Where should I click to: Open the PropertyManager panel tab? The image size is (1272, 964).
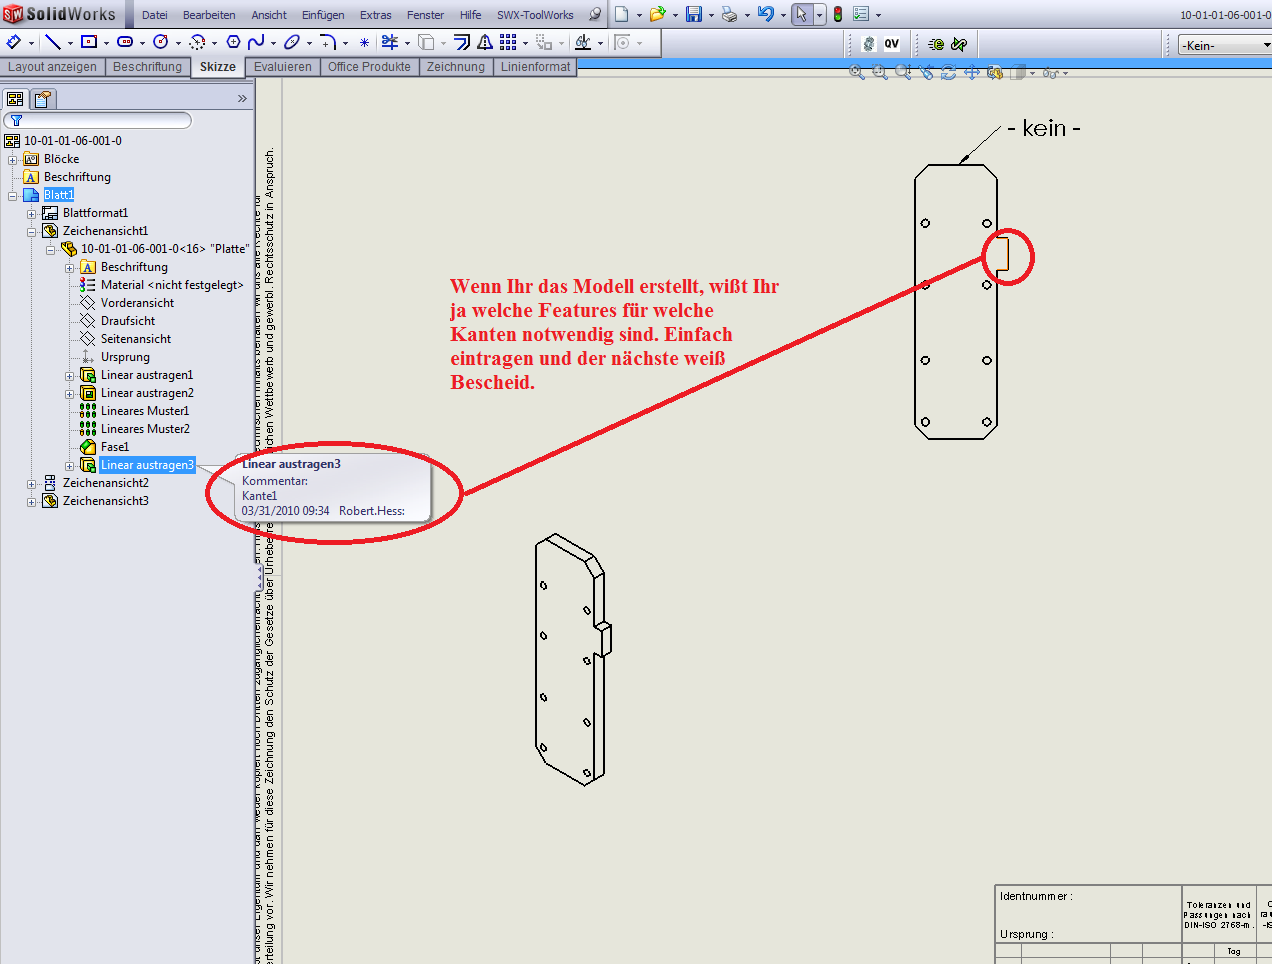tap(42, 99)
